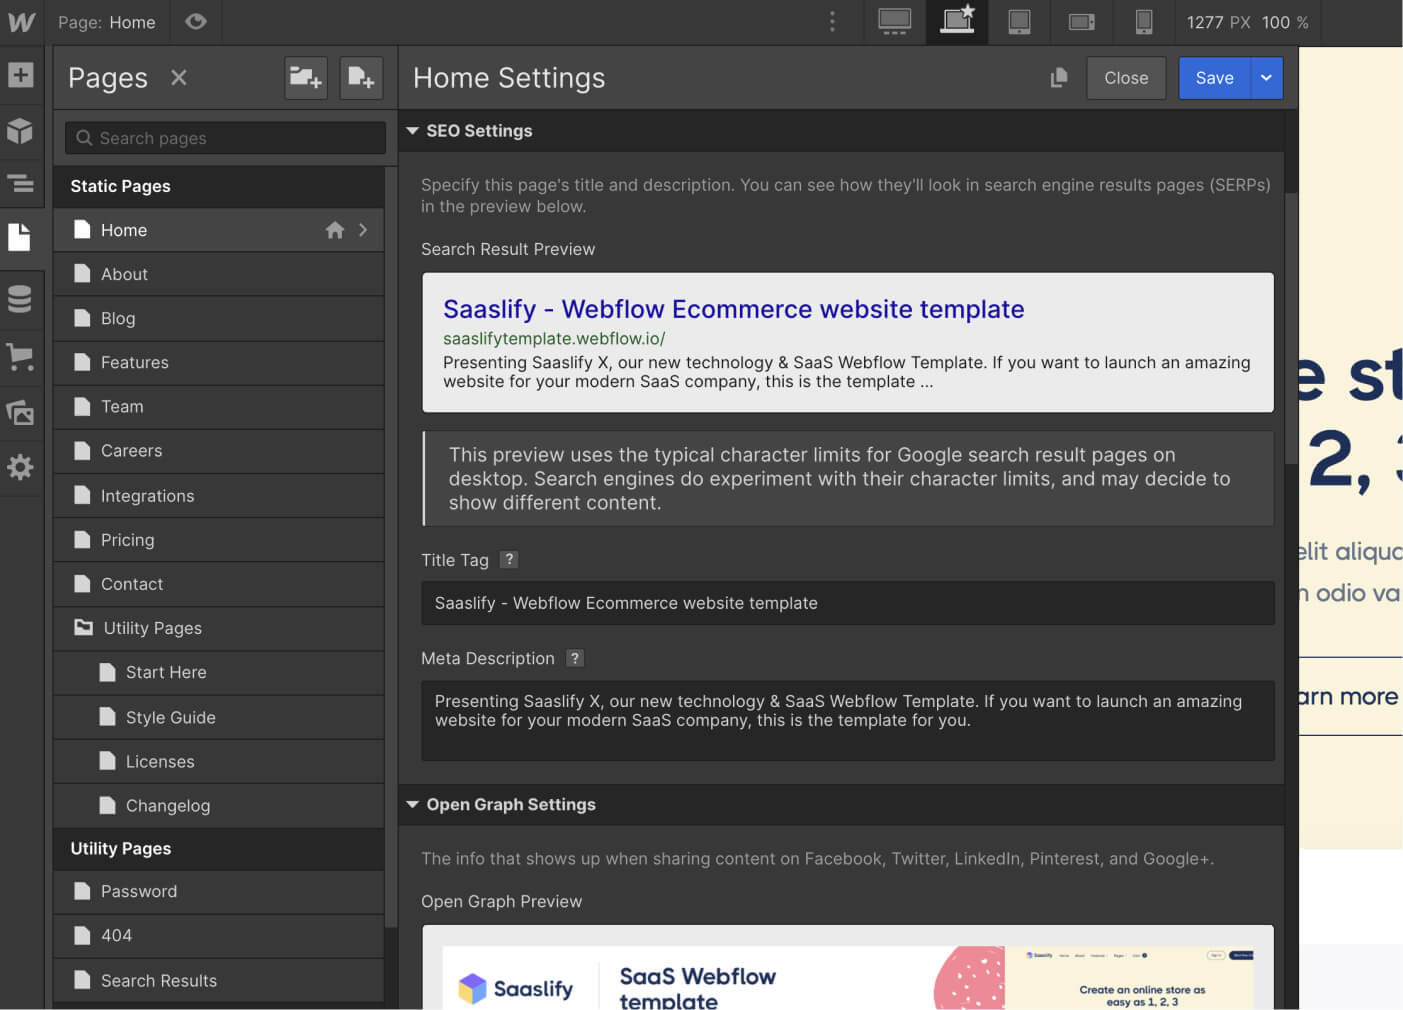Collapse the SEO Settings section
Screen dimensions: 1403x1010
click(413, 130)
